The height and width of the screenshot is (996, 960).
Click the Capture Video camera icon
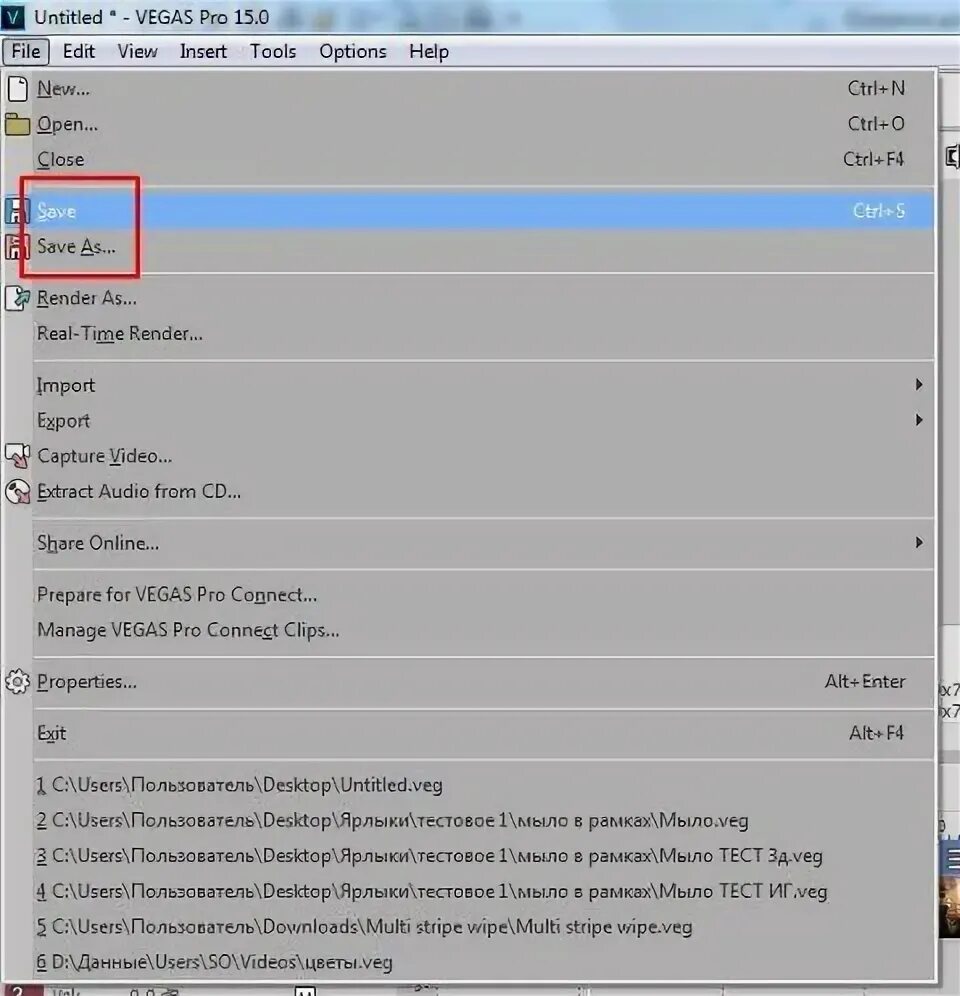pos(17,455)
